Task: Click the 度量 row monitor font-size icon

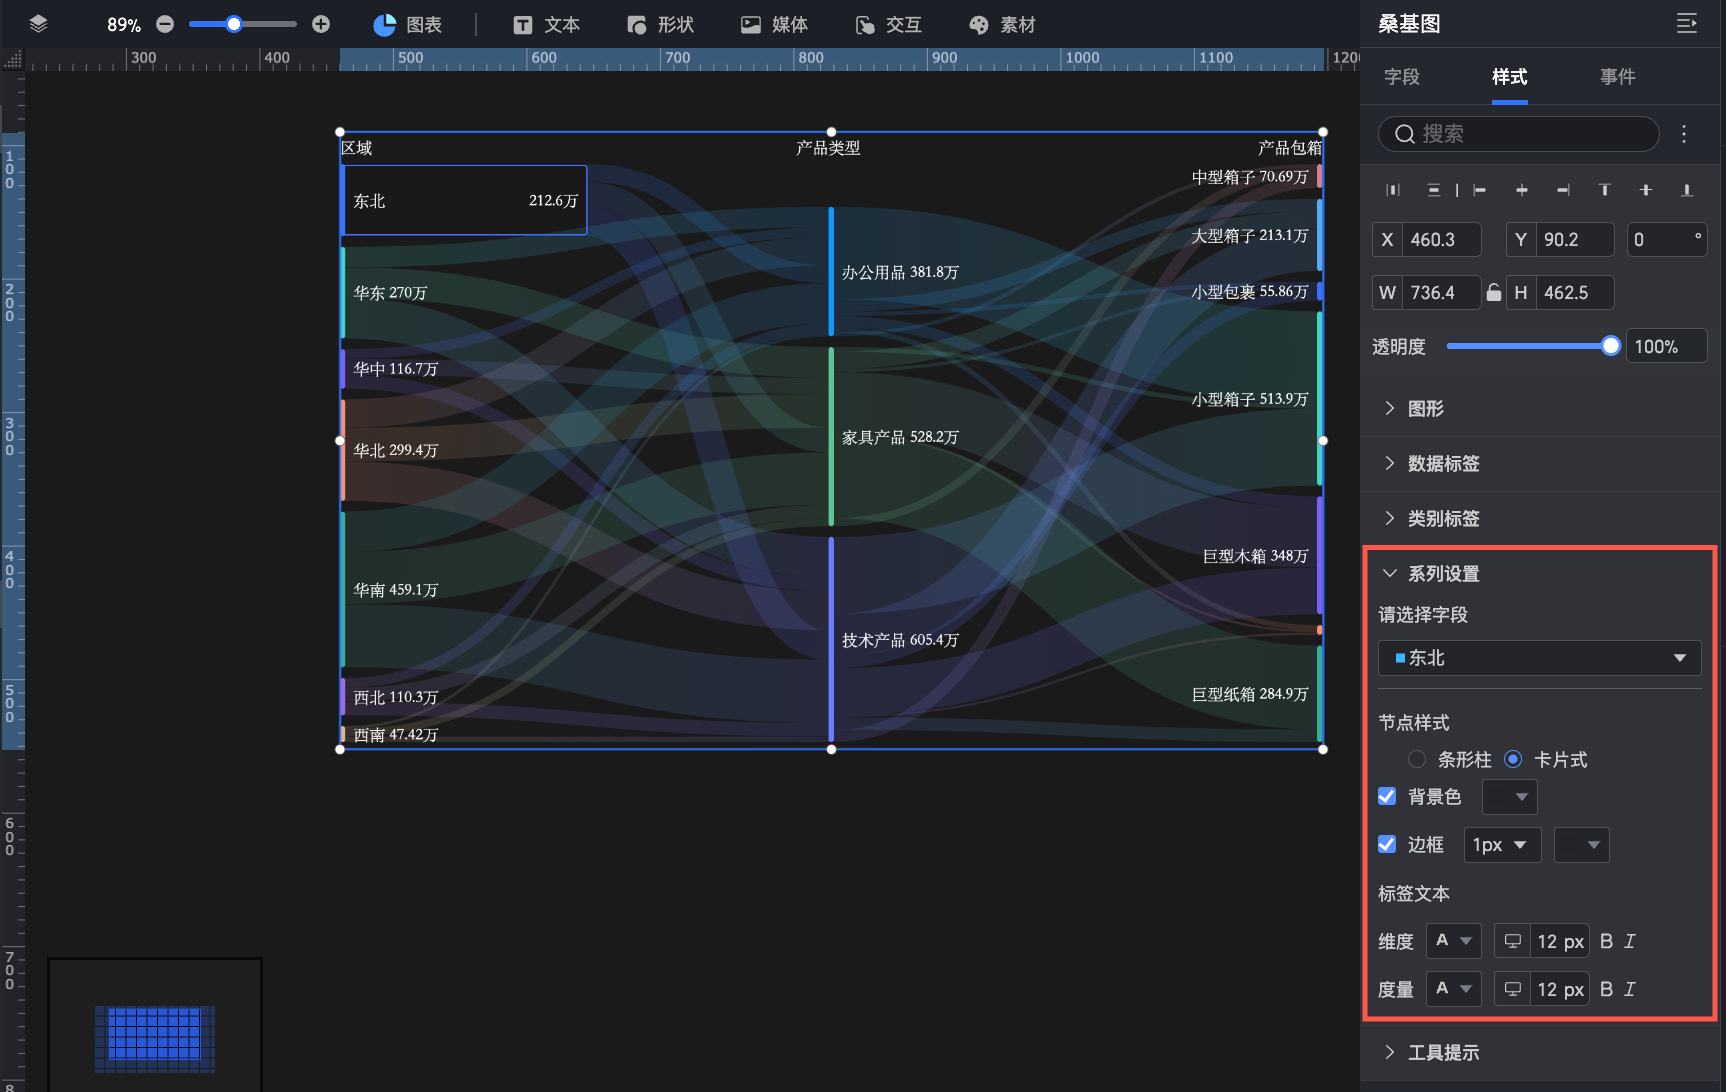Action: tap(1513, 989)
